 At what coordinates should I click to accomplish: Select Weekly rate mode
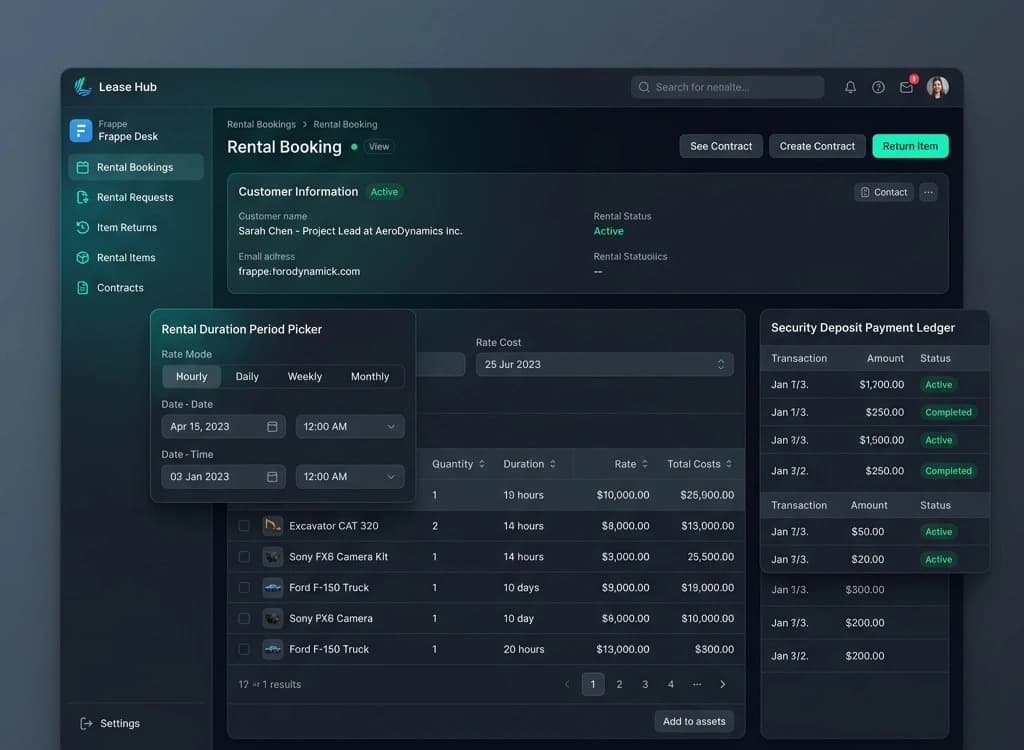[304, 376]
